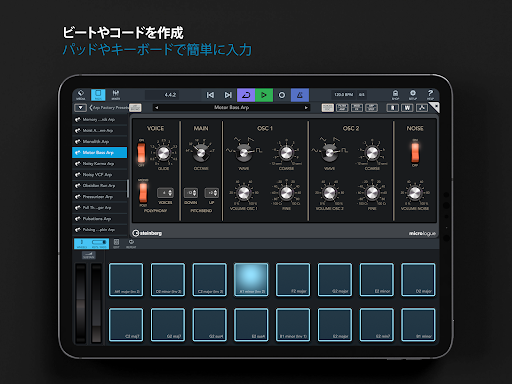Image resolution: width=512 pixels, height=384 pixels.
Task: Click the OSC 2 Wave selector knob
Action: pos(330,153)
